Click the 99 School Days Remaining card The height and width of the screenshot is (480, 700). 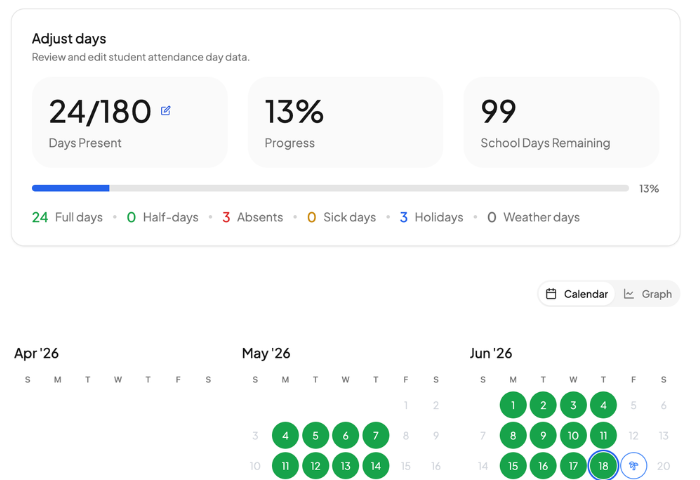coord(561,122)
